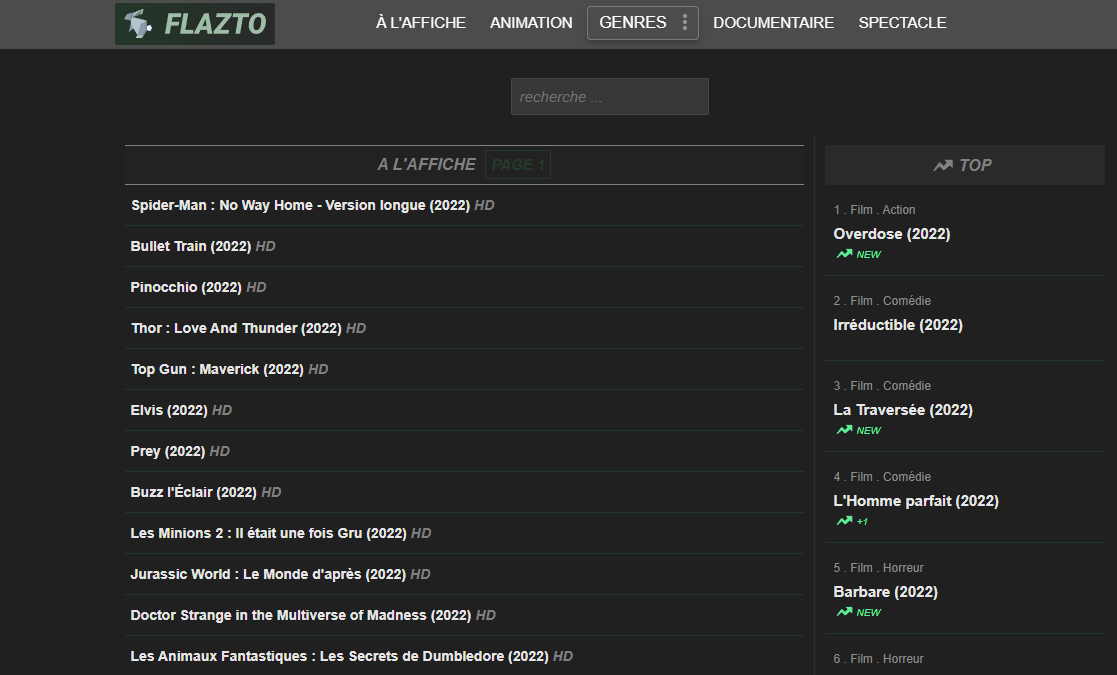
Task: Open Doctor Strange in the Multiverse of Madness
Action: tap(301, 615)
